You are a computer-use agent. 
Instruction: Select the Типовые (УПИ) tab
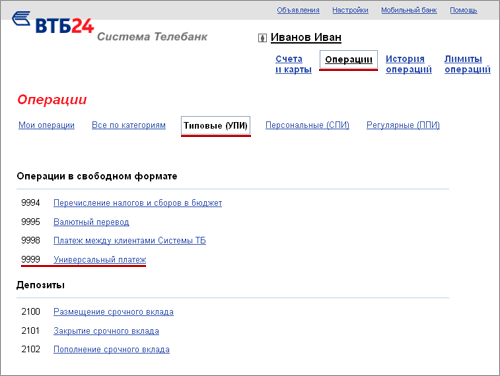click(216, 126)
